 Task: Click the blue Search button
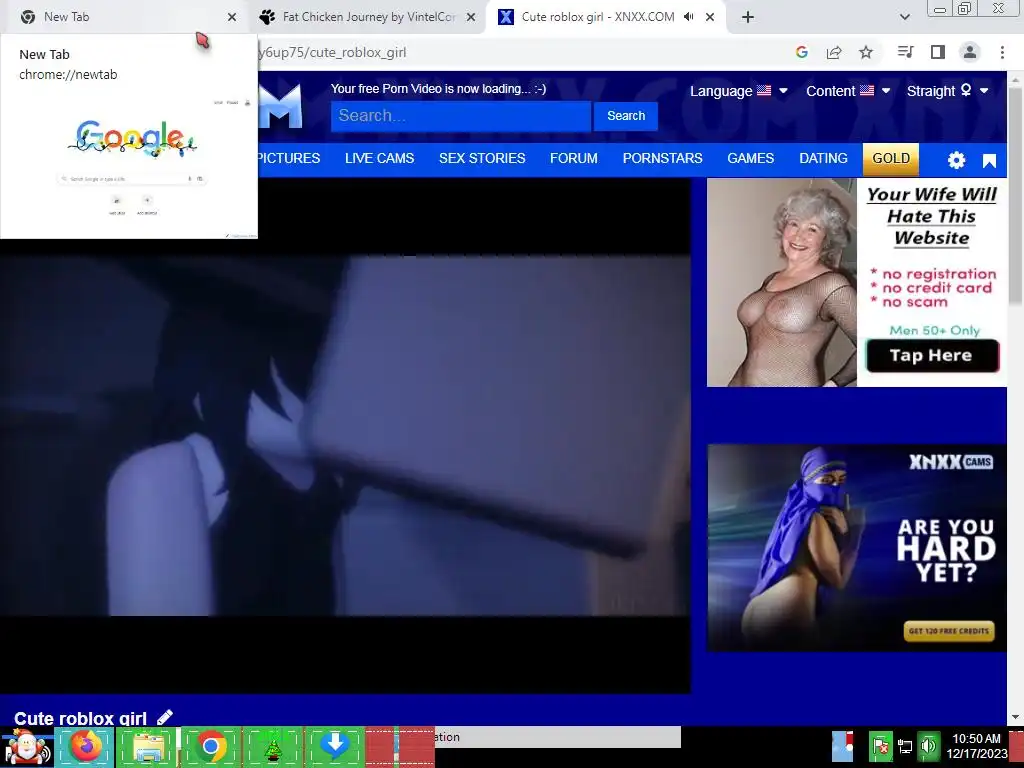[626, 116]
